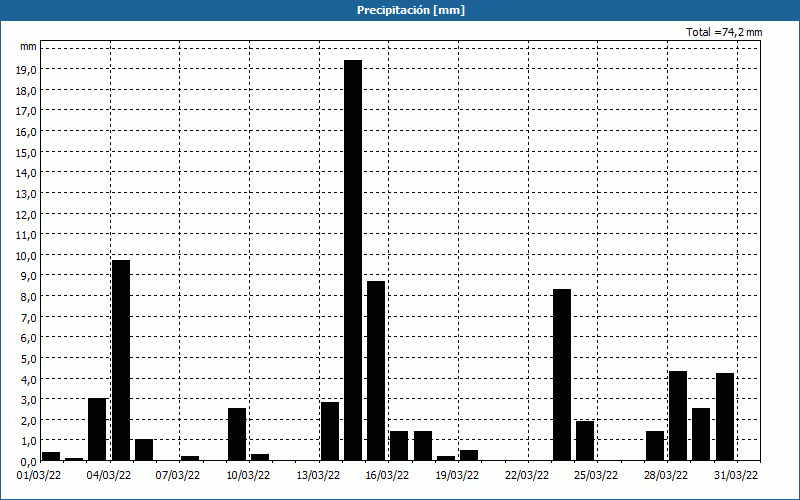Click the 9,7 mm bar beside 04/03/22
The width and height of the screenshot is (800, 500).
click(121, 360)
